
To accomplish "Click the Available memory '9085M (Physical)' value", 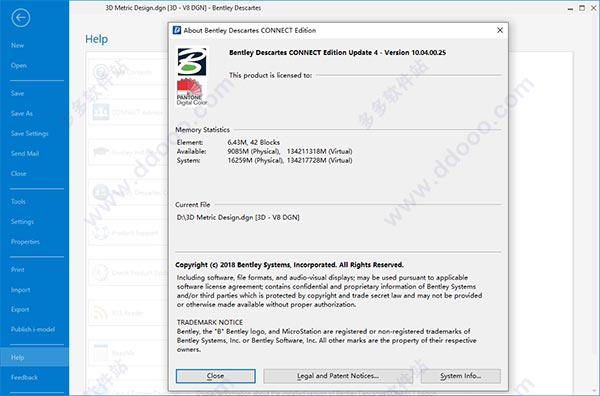I will click(253, 152).
